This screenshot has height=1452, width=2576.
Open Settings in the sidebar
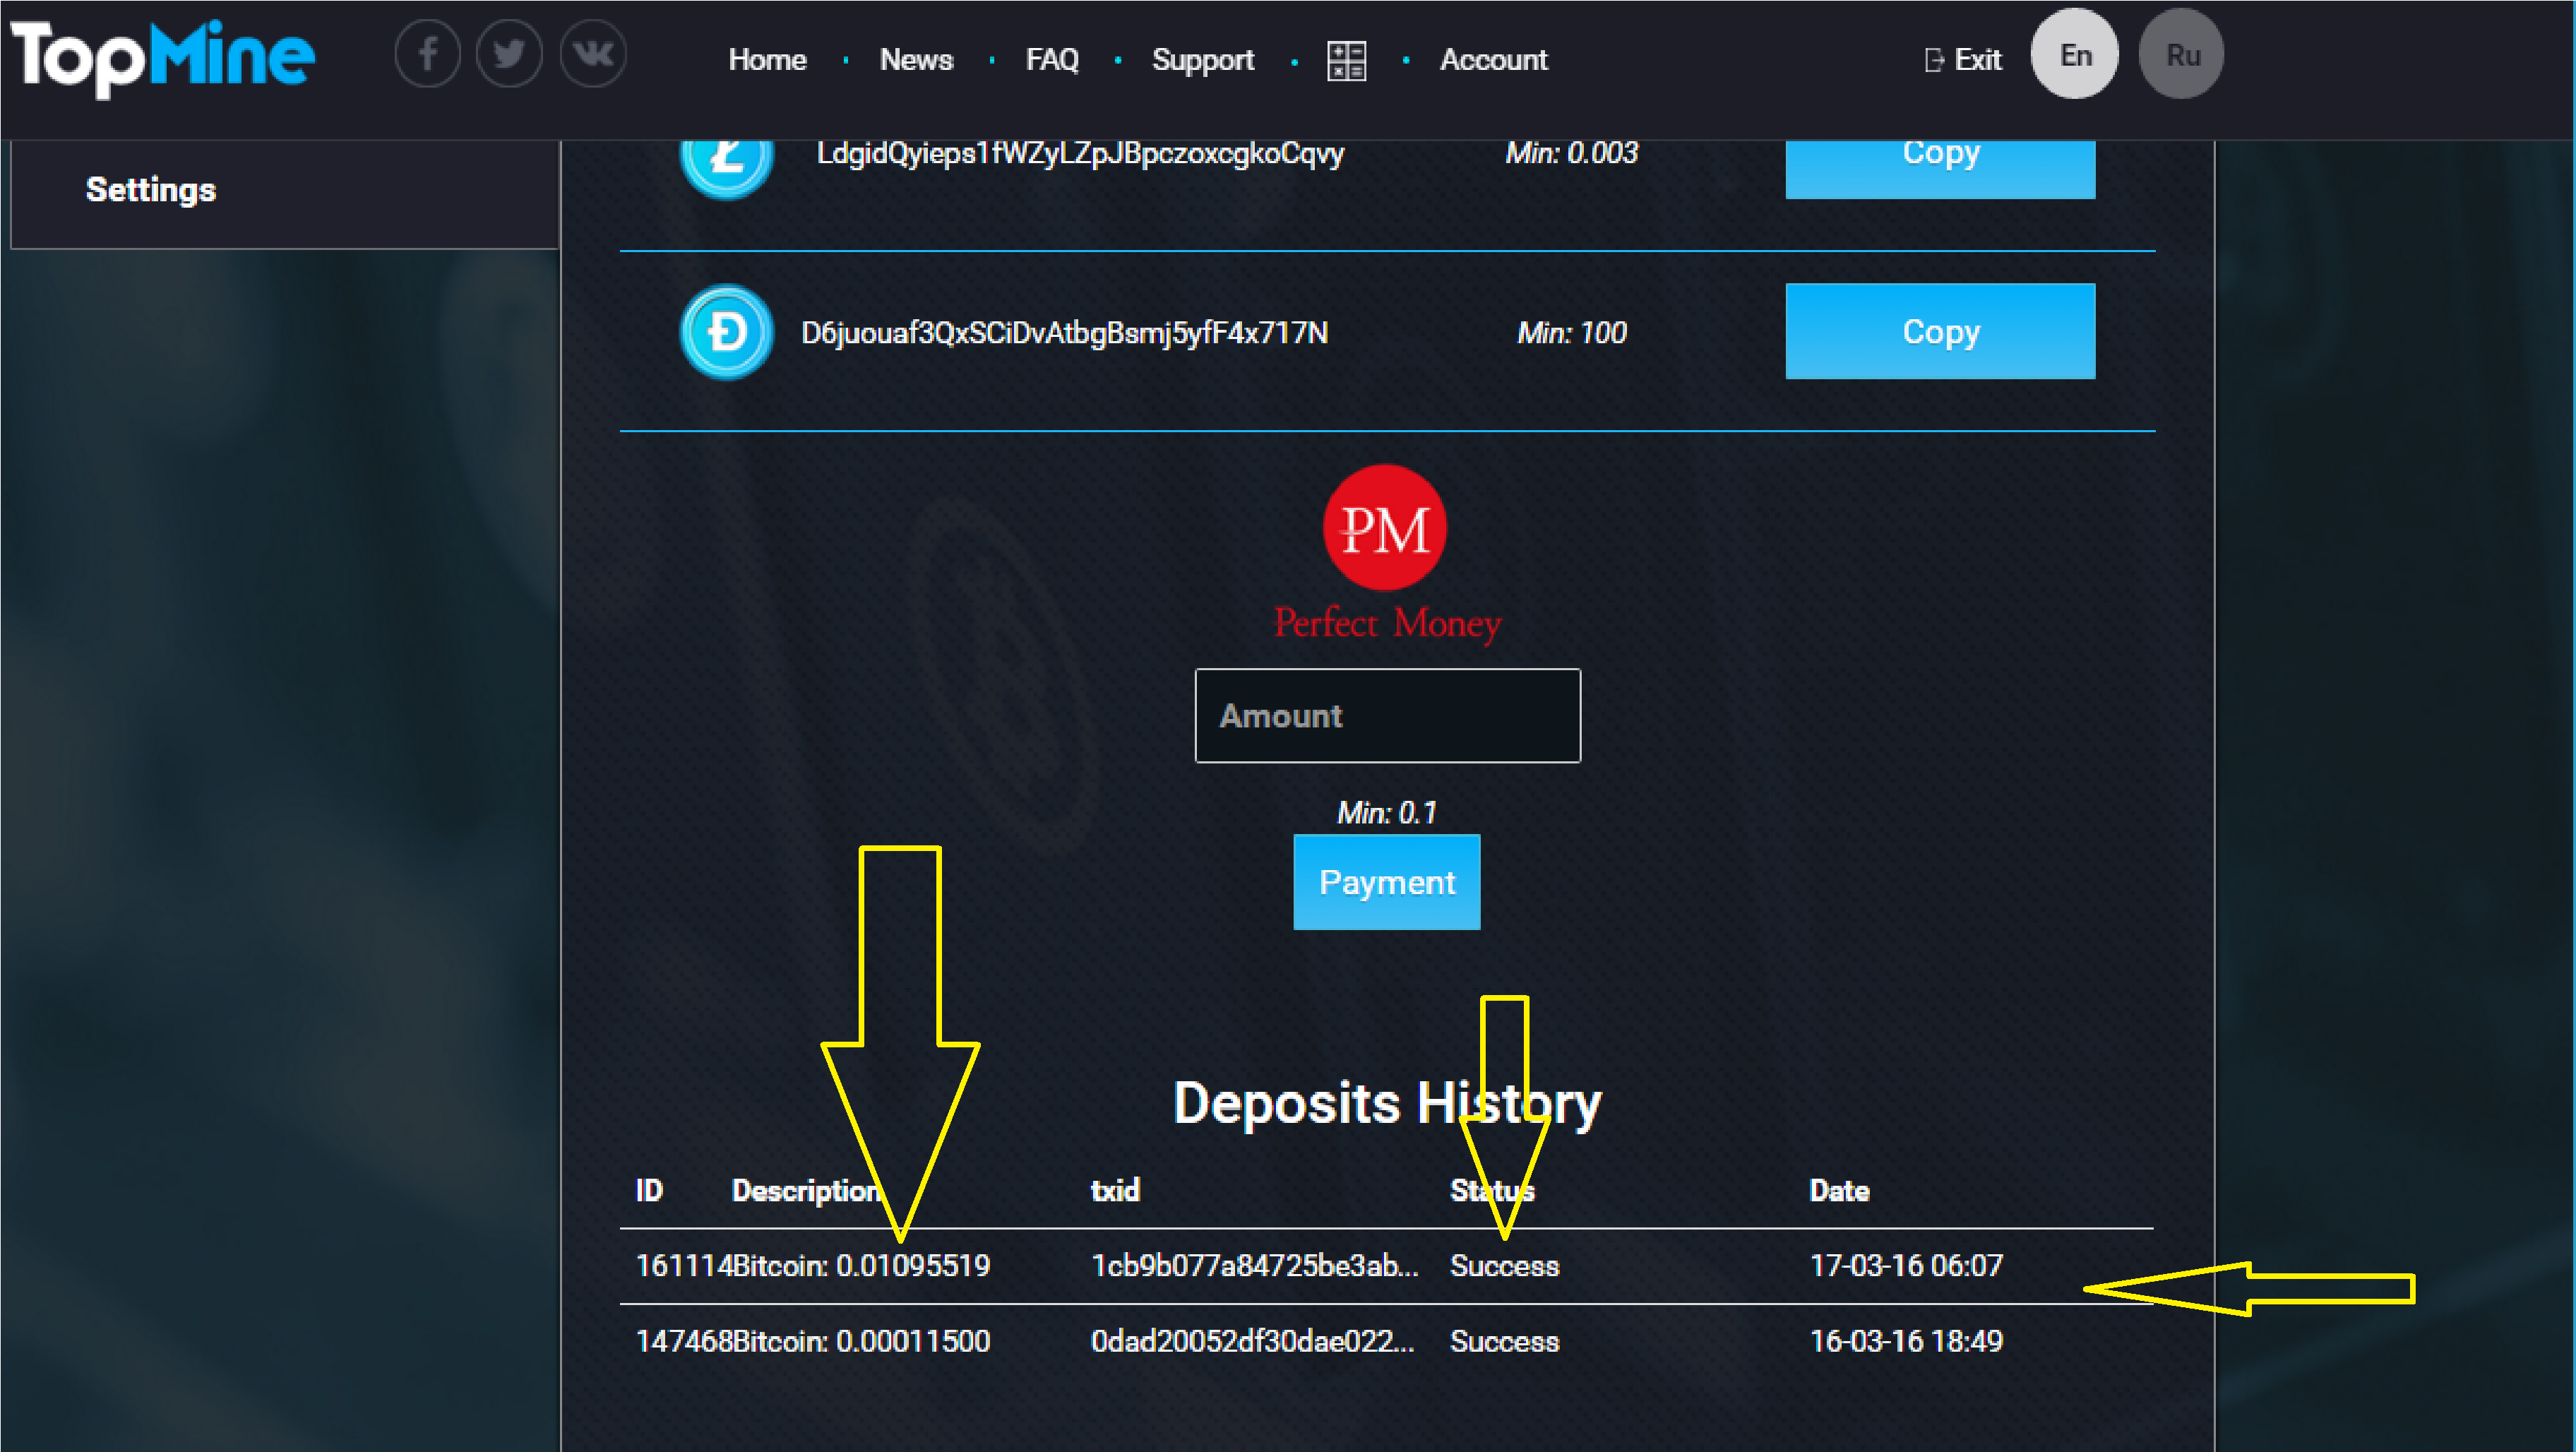coord(150,190)
